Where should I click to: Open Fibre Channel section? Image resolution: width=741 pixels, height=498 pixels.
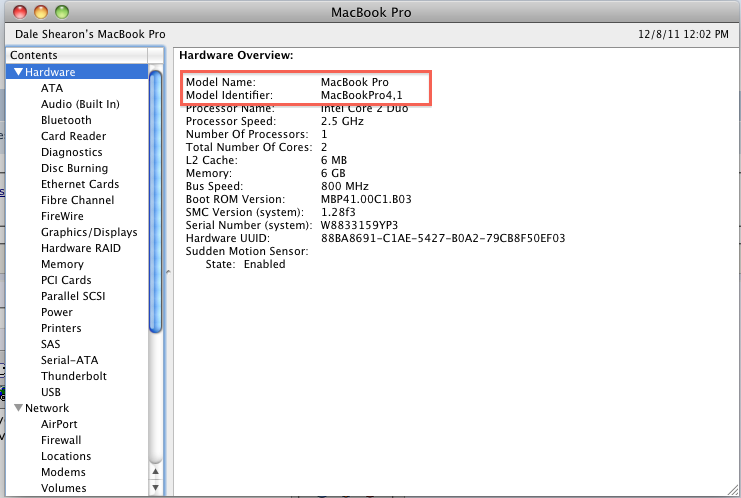(78, 200)
